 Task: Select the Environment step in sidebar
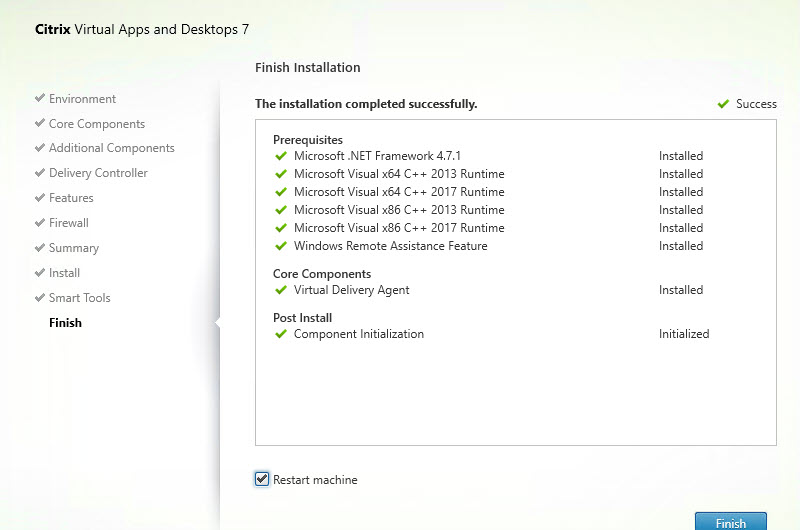coord(82,99)
